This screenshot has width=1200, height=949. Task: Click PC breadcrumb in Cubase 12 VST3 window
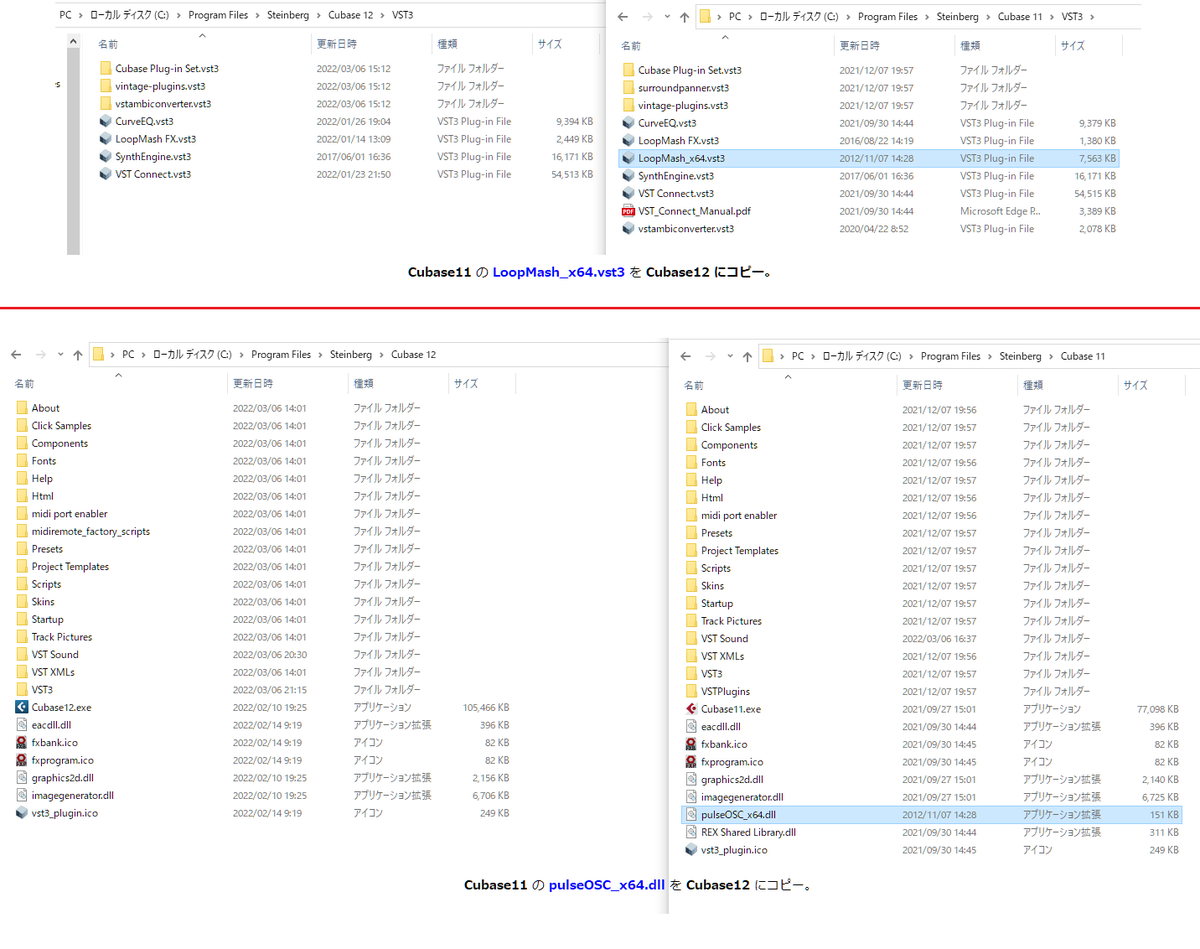[66, 15]
